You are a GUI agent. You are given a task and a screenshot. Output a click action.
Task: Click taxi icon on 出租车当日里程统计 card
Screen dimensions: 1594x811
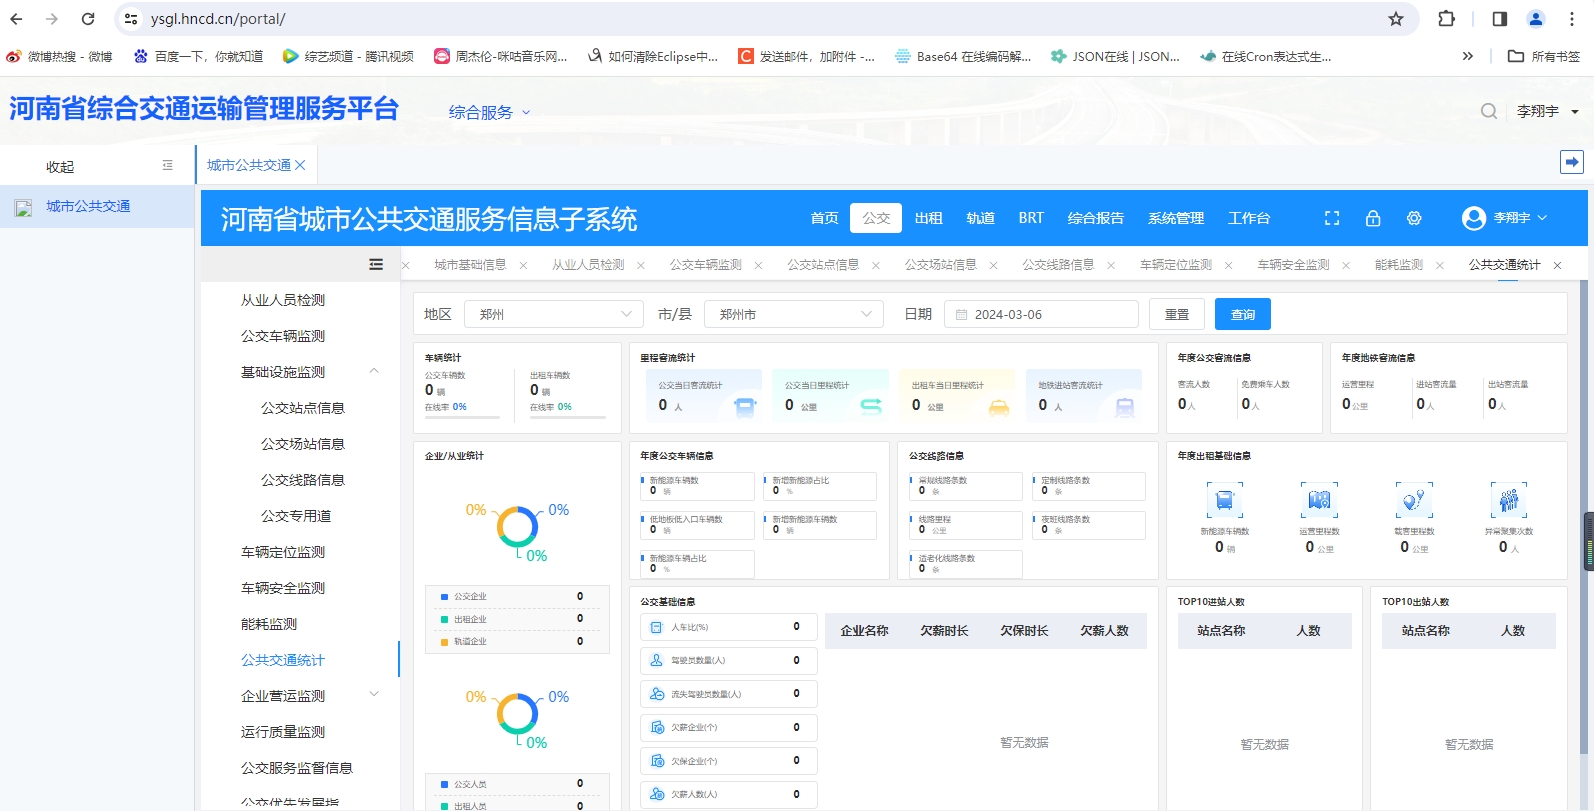pos(999,406)
